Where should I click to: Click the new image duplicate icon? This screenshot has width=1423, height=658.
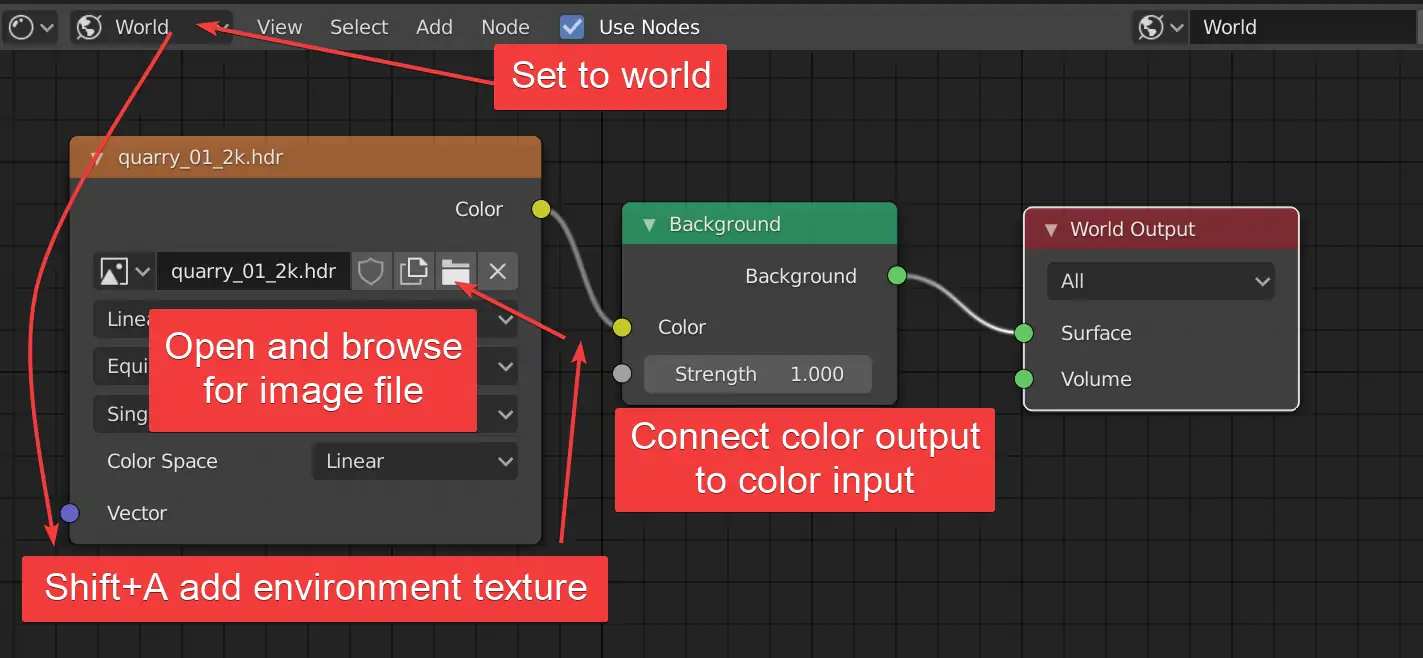[413, 271]
